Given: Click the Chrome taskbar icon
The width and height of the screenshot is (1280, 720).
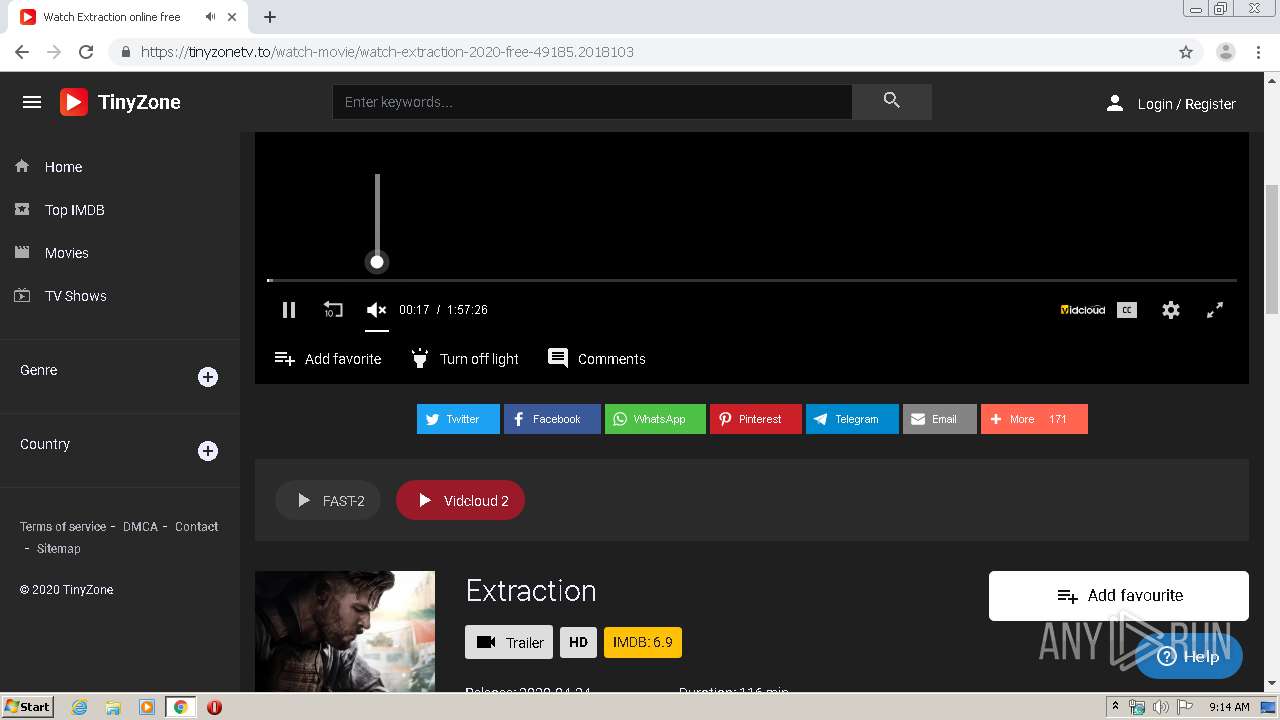Looking at the screenshot, I should [x=180, y=707].
